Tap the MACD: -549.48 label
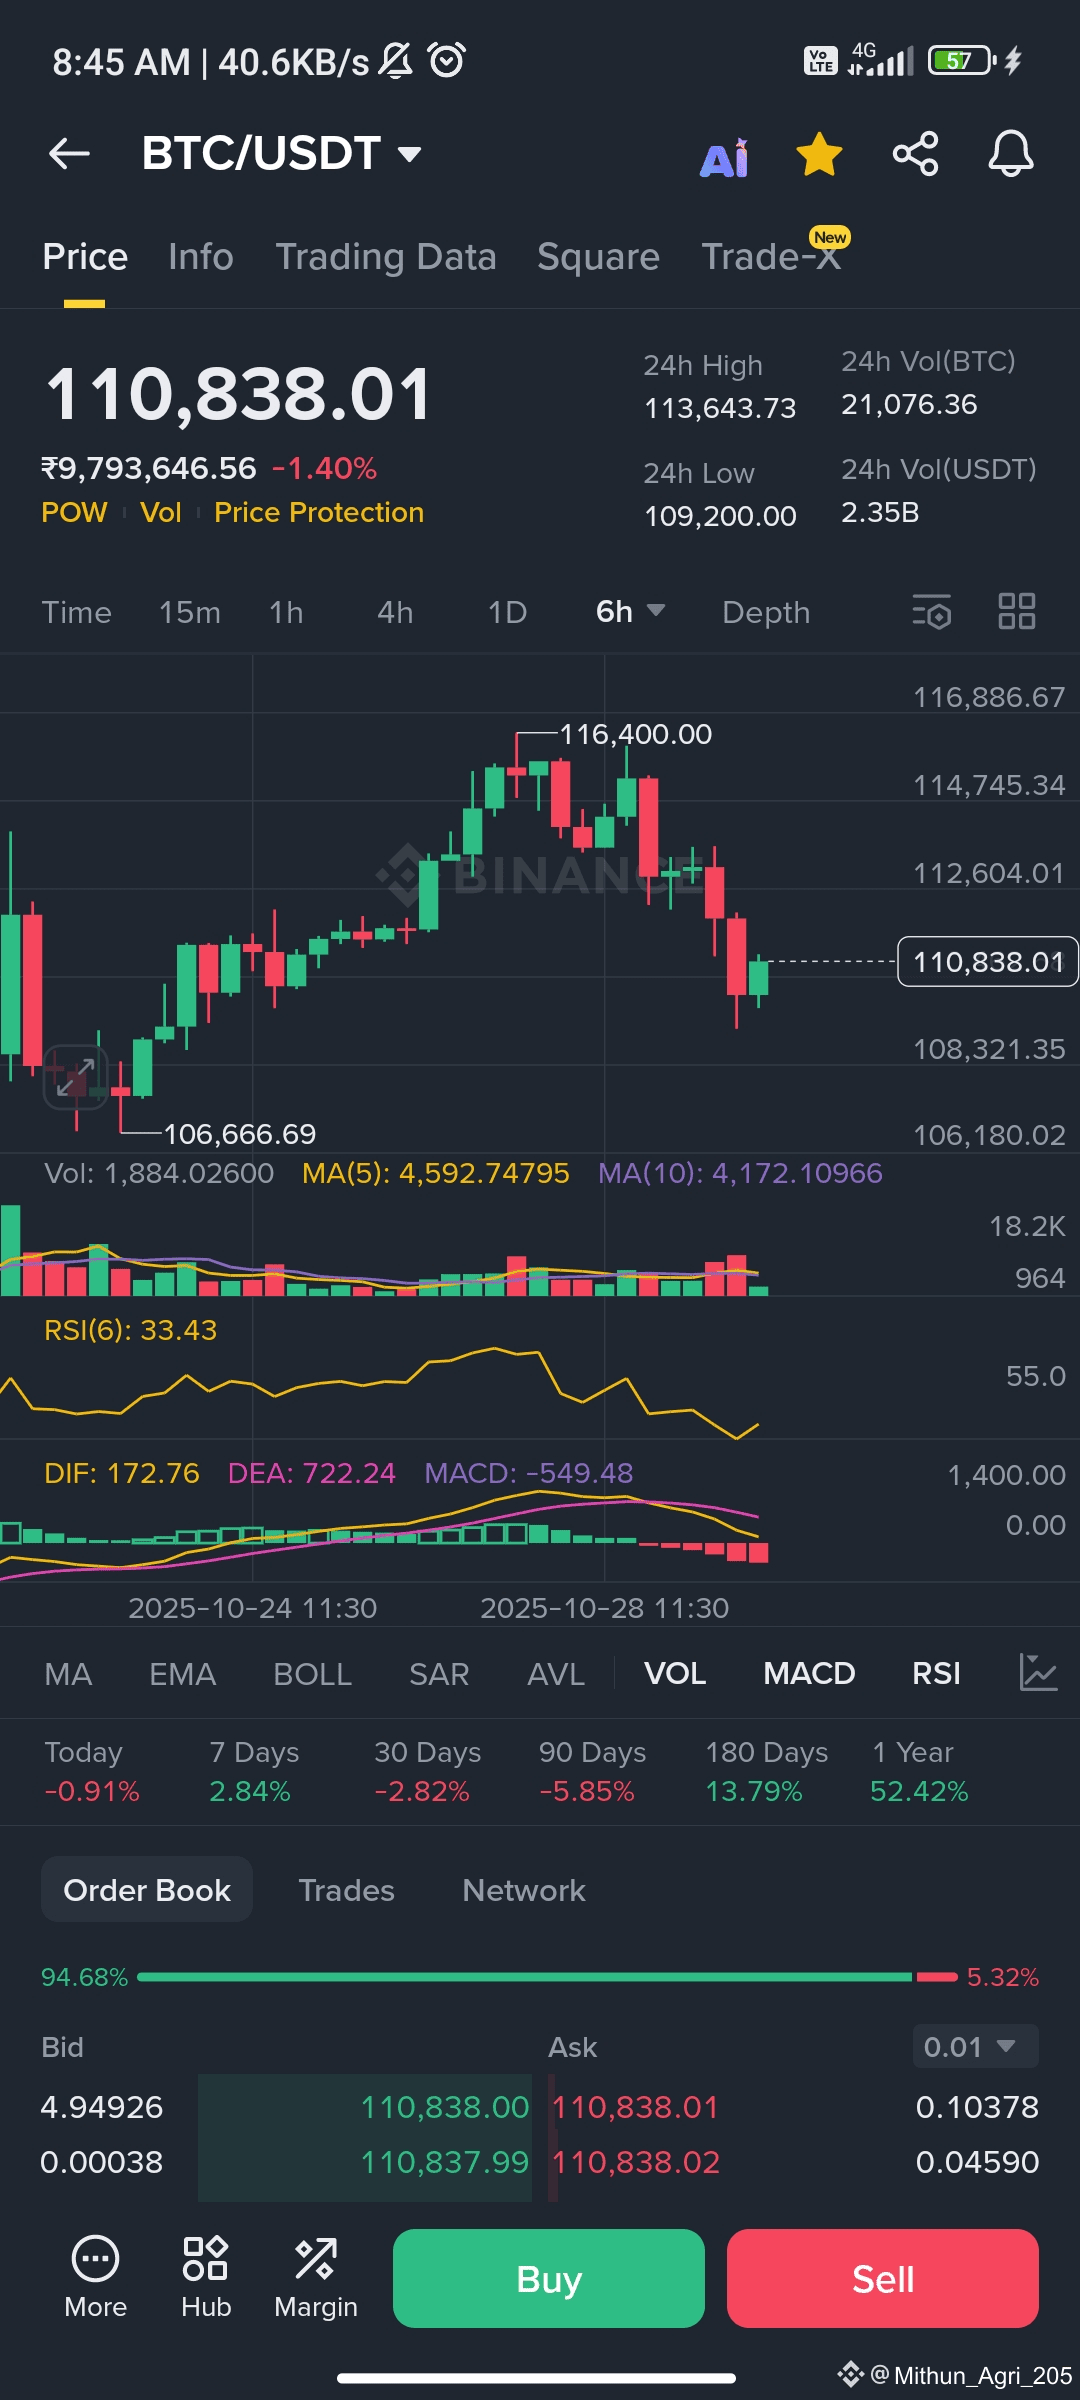 (x=529, y=1473)
